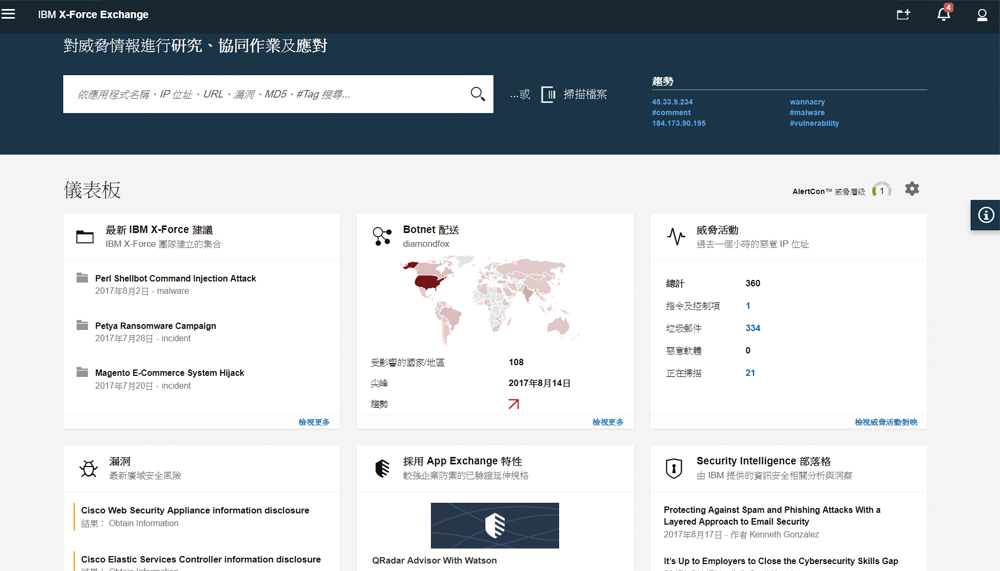The width and height of the screenshot is (1000, 571).
Task: Click the red botnet trend arrow
Action: tap(513, 404)
